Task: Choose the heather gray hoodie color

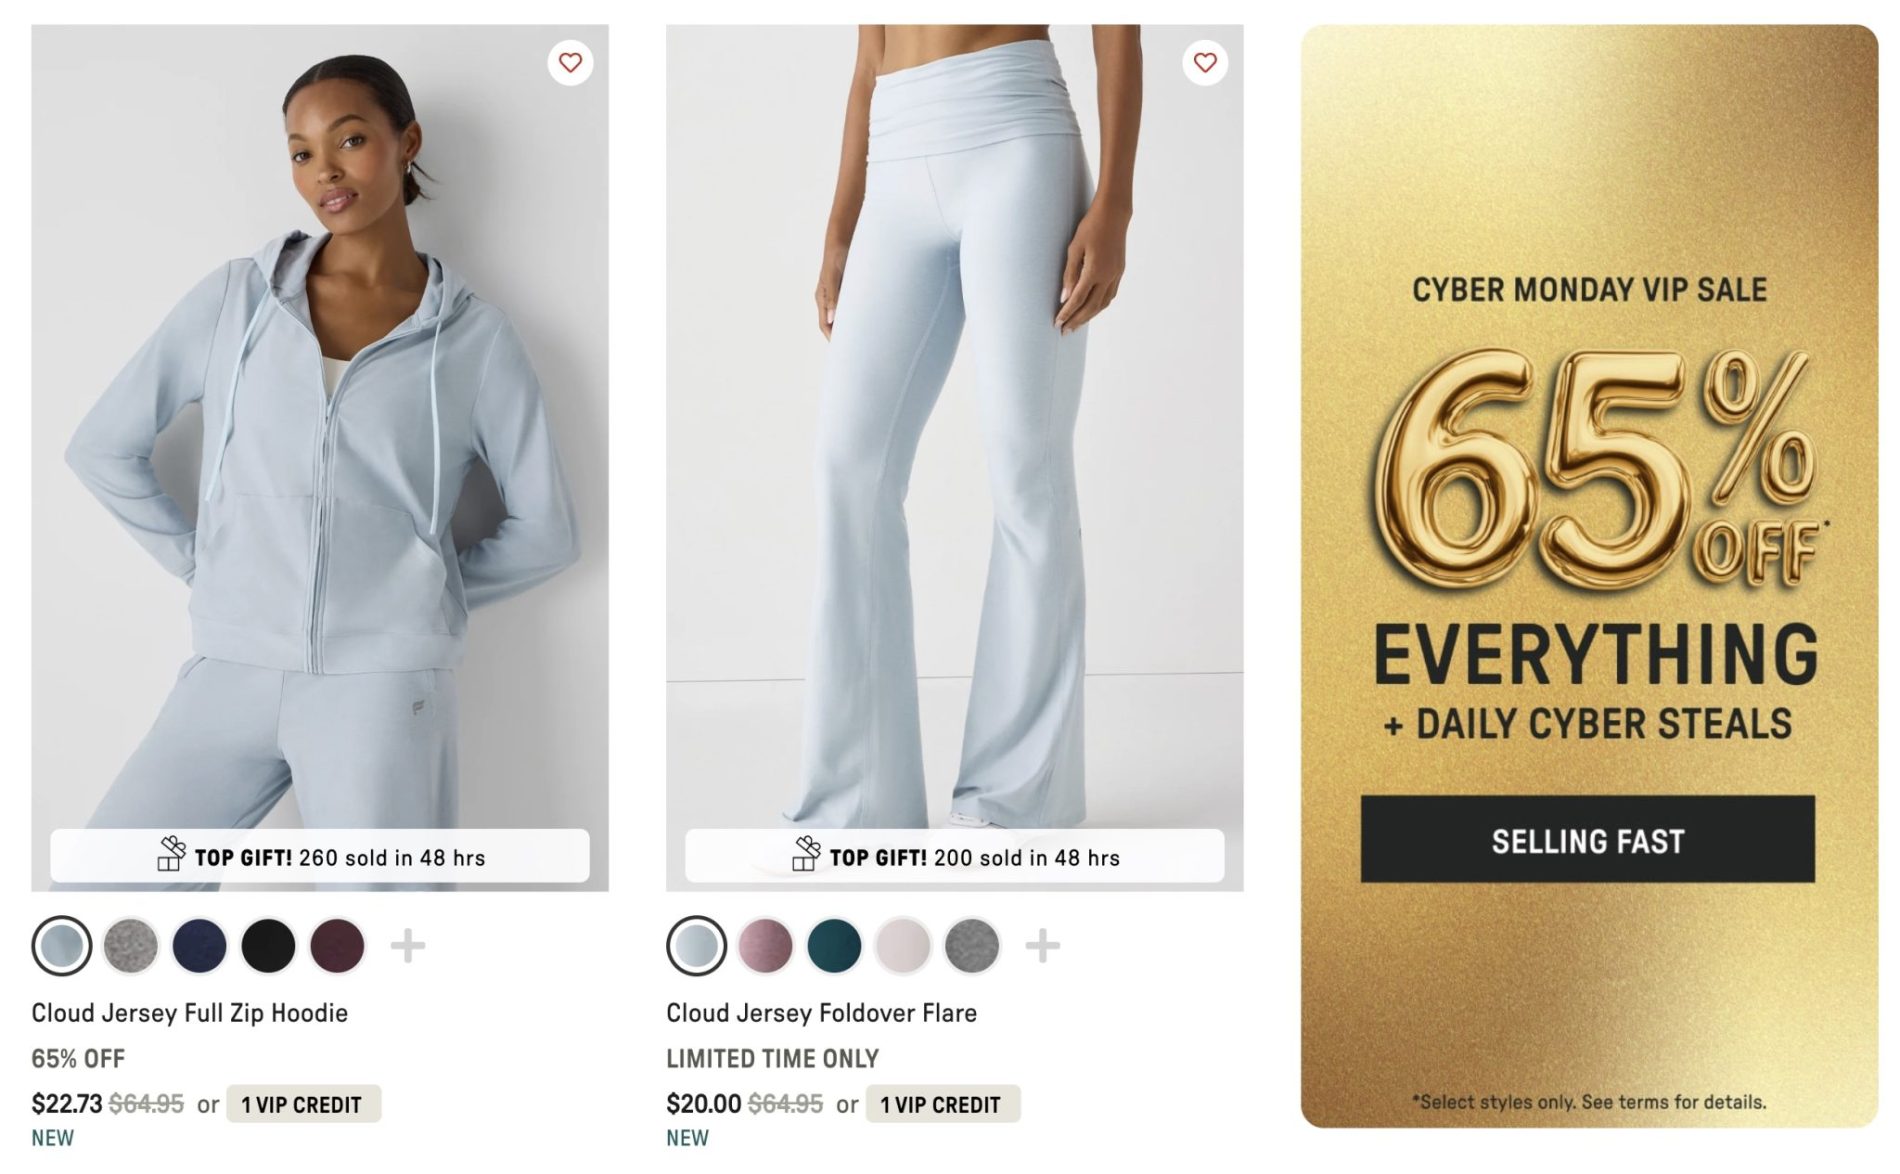Action: click(131, 945)
